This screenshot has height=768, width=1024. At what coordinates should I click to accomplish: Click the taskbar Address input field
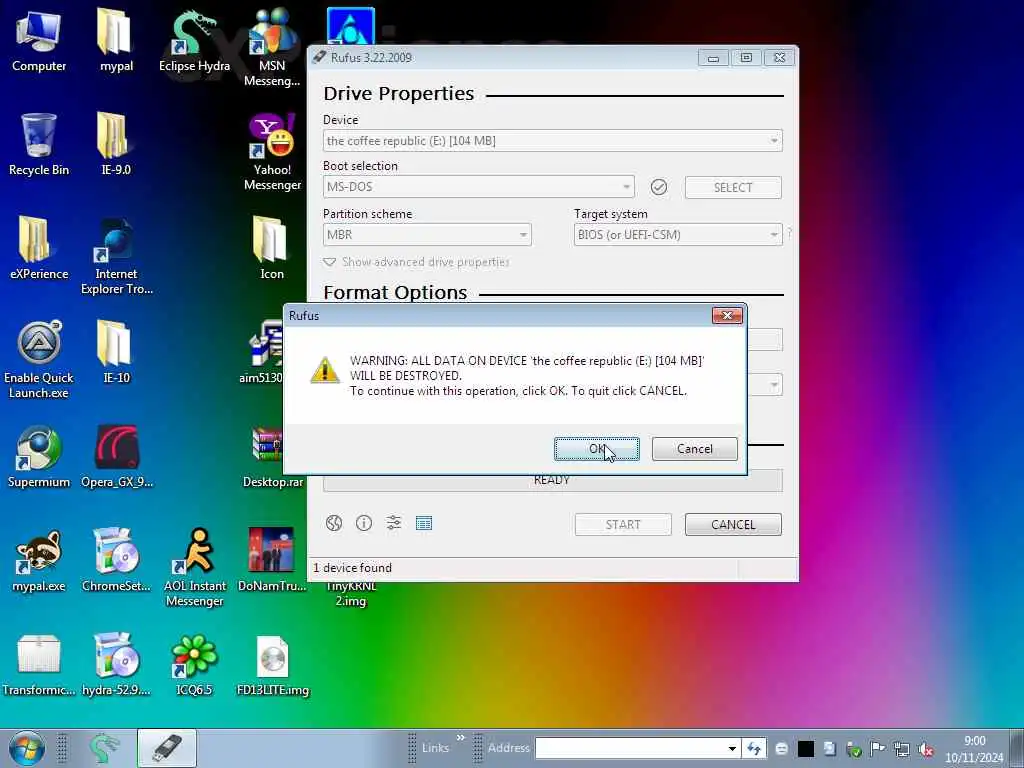click(630, 748)
